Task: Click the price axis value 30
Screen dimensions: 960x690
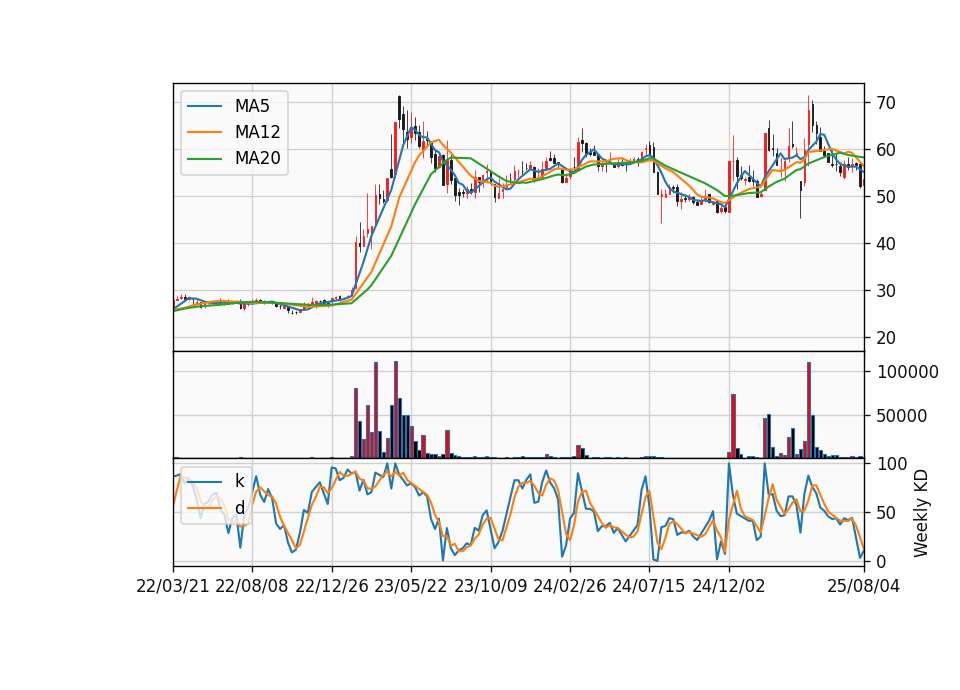Action: 886,291
